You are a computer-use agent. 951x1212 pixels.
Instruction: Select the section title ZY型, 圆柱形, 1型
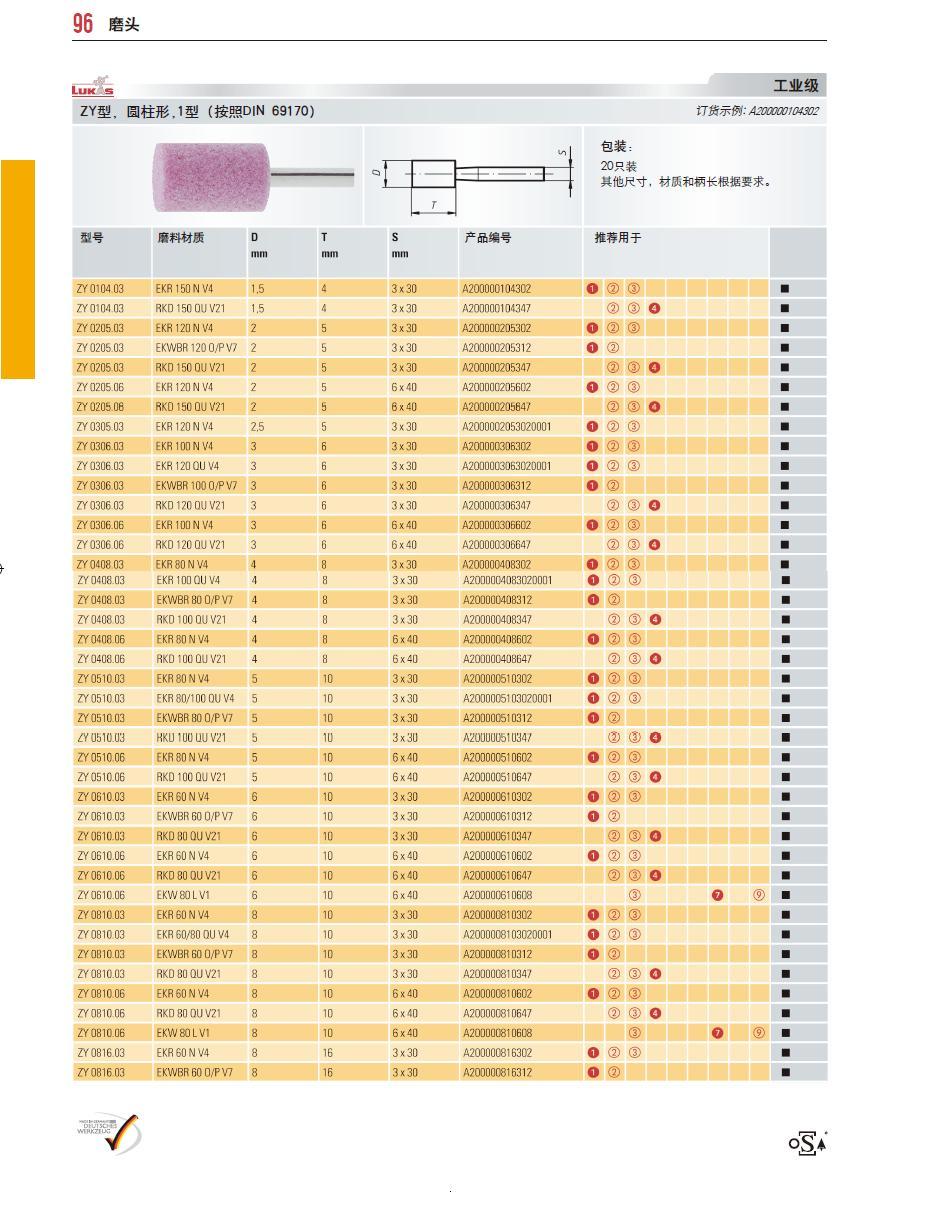point(197,111)
